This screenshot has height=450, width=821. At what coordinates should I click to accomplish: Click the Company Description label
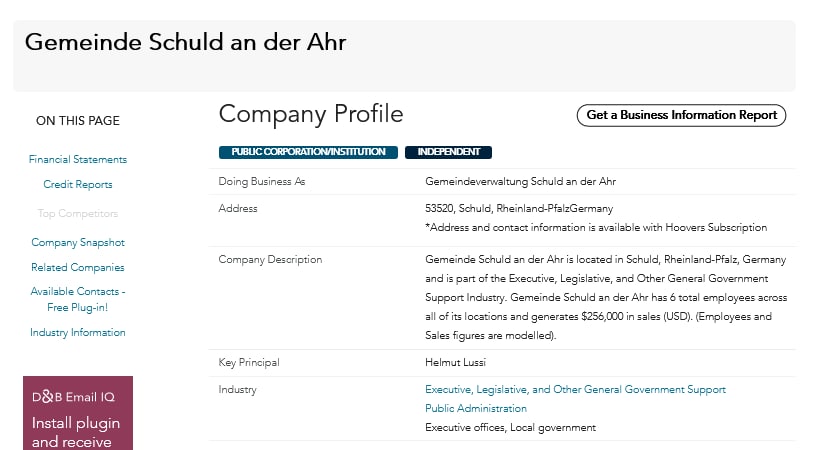click(x=270, y=259)
